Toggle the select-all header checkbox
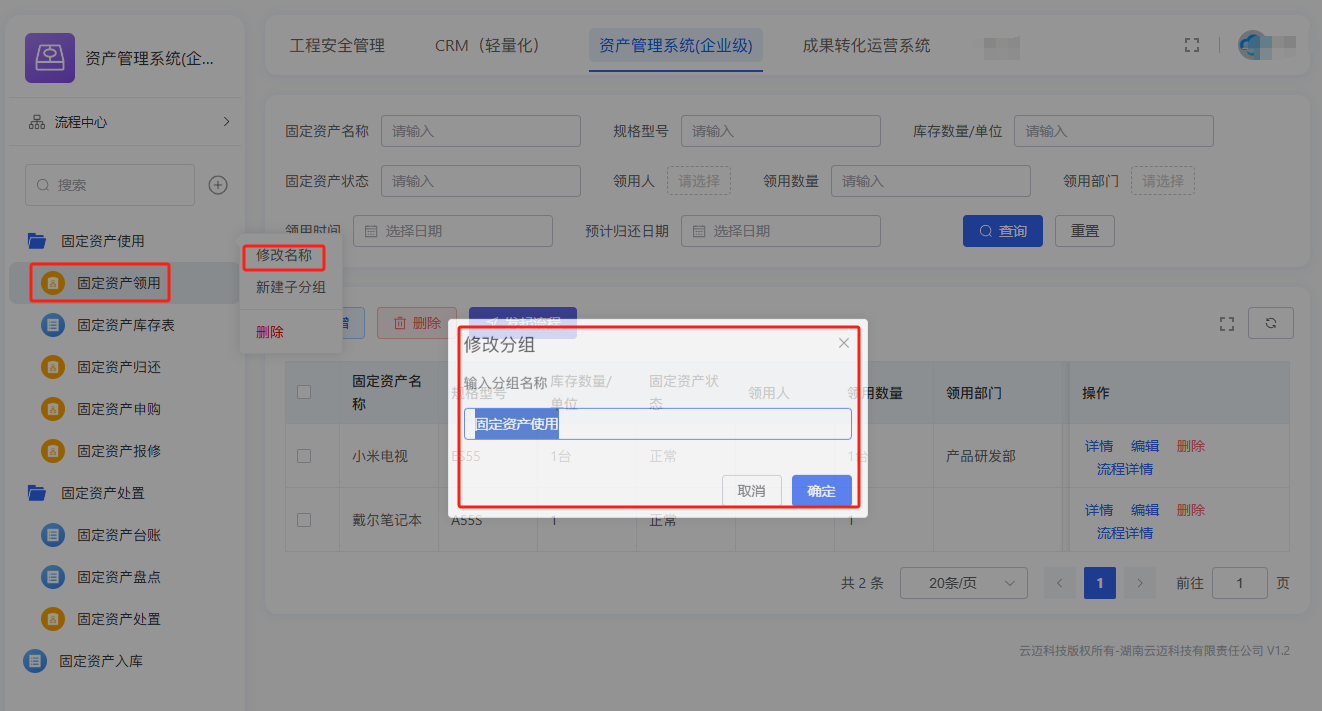 click(x=304, y=393)
